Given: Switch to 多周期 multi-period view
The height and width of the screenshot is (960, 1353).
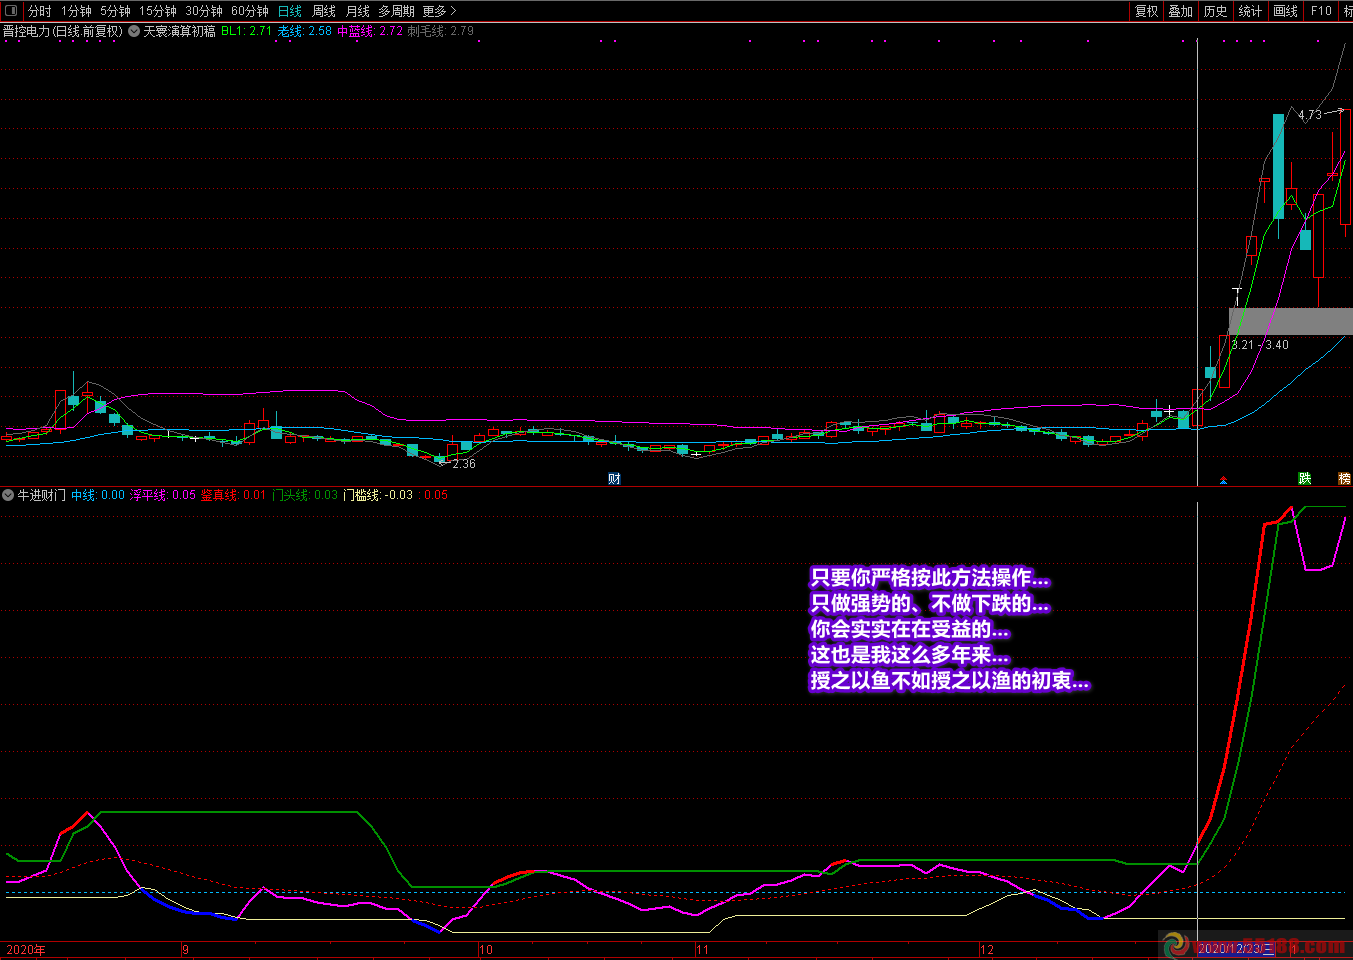Looking at the screenshot, I should 396,11.
